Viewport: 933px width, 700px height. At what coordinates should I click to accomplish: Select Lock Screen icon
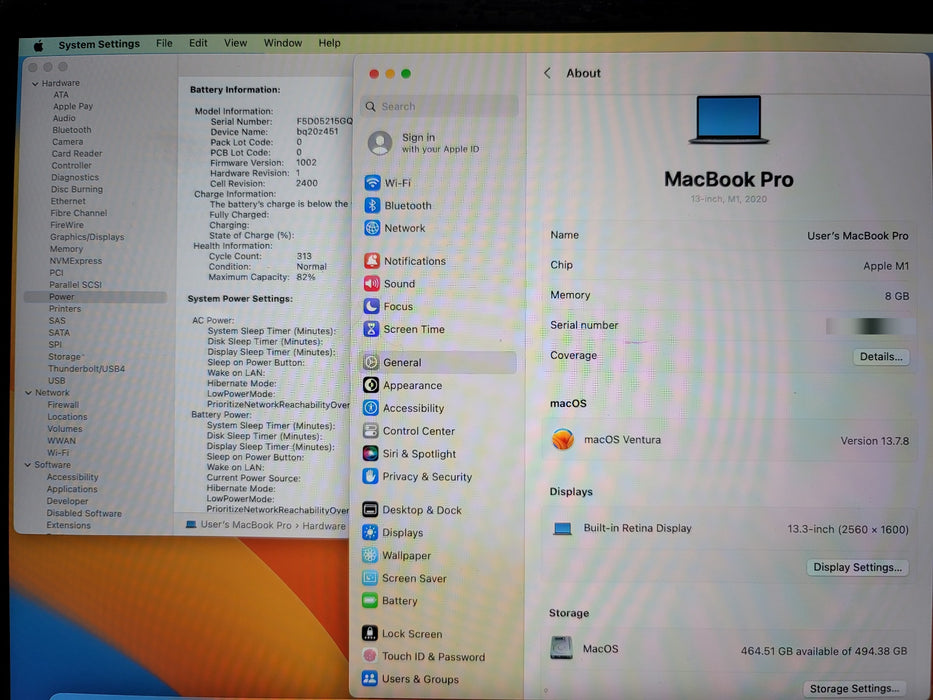370,633
